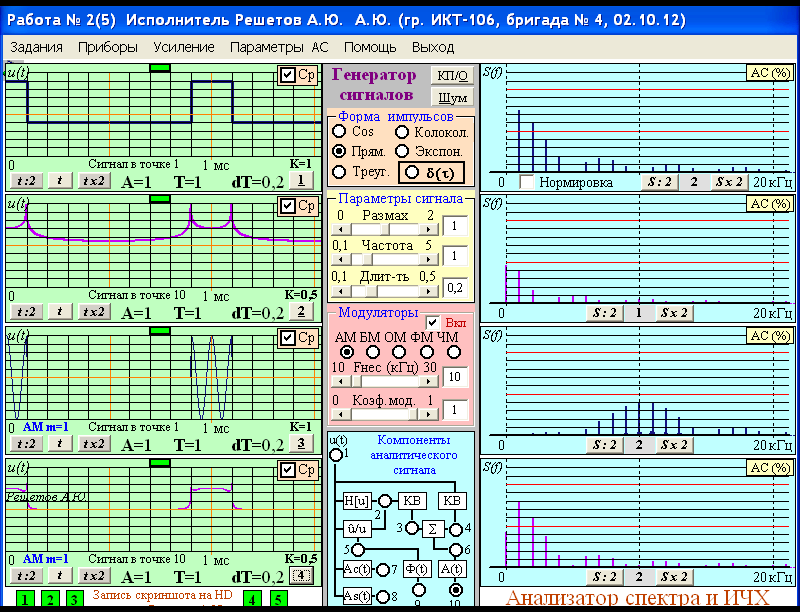Screen dimensions: 800x612
Task: Click channel button 3 on third oscilloscope
Action: [x=301, y=444]
